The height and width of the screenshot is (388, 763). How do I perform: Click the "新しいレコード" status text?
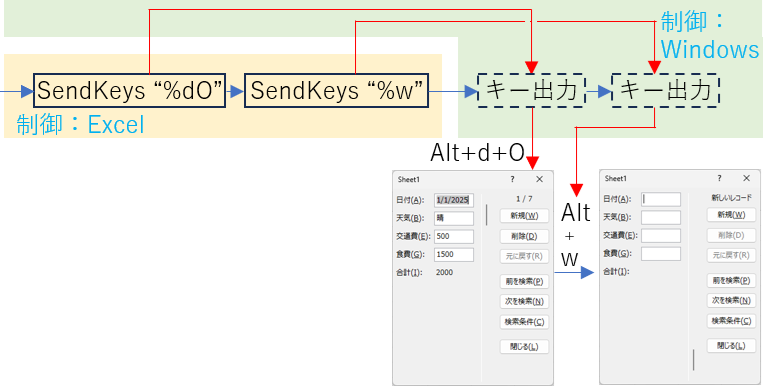click(731, 198)
